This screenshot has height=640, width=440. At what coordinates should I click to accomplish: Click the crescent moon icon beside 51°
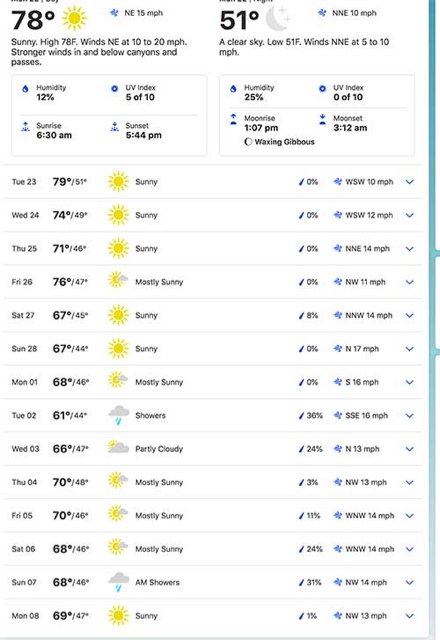tap(278, 19)
